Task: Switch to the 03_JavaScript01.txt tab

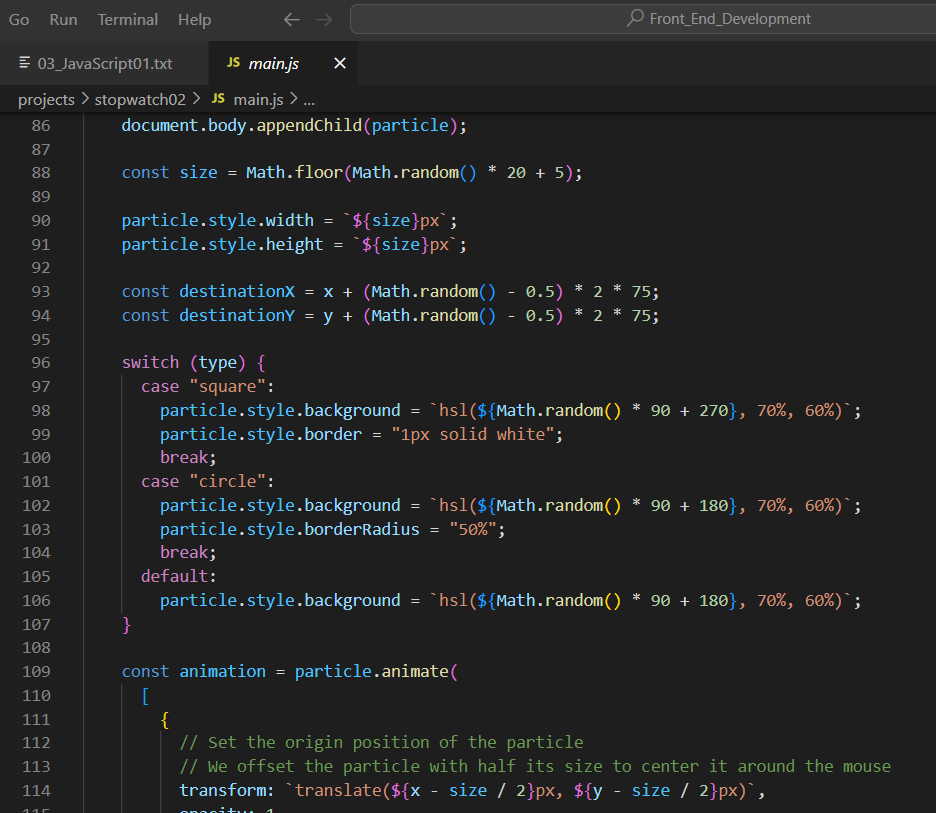Action: pyautogui.click(x=104, y=63)
